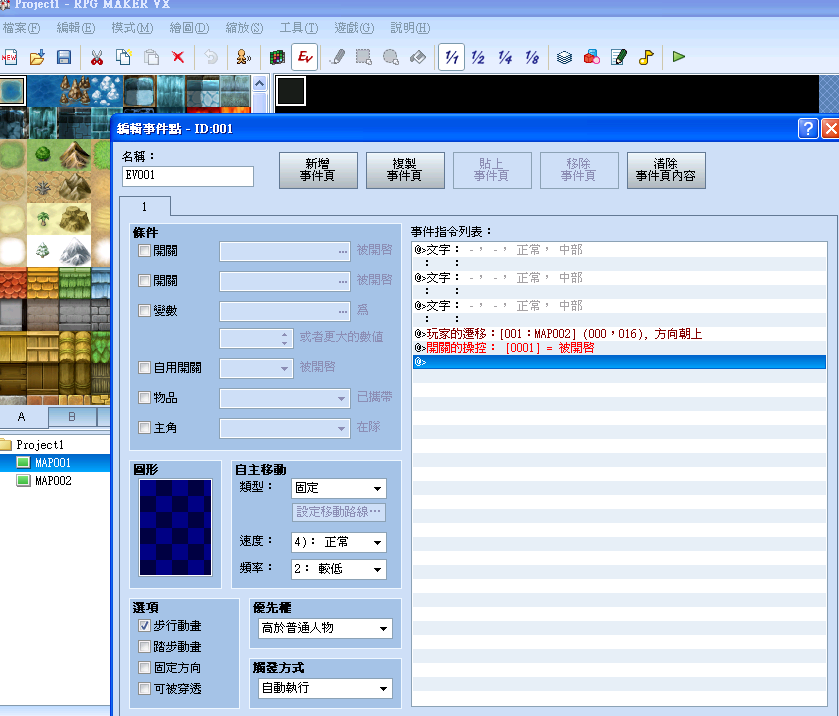Open the 模式 menu
Viewport: 839px width, 716px height.
click(132, 28)
